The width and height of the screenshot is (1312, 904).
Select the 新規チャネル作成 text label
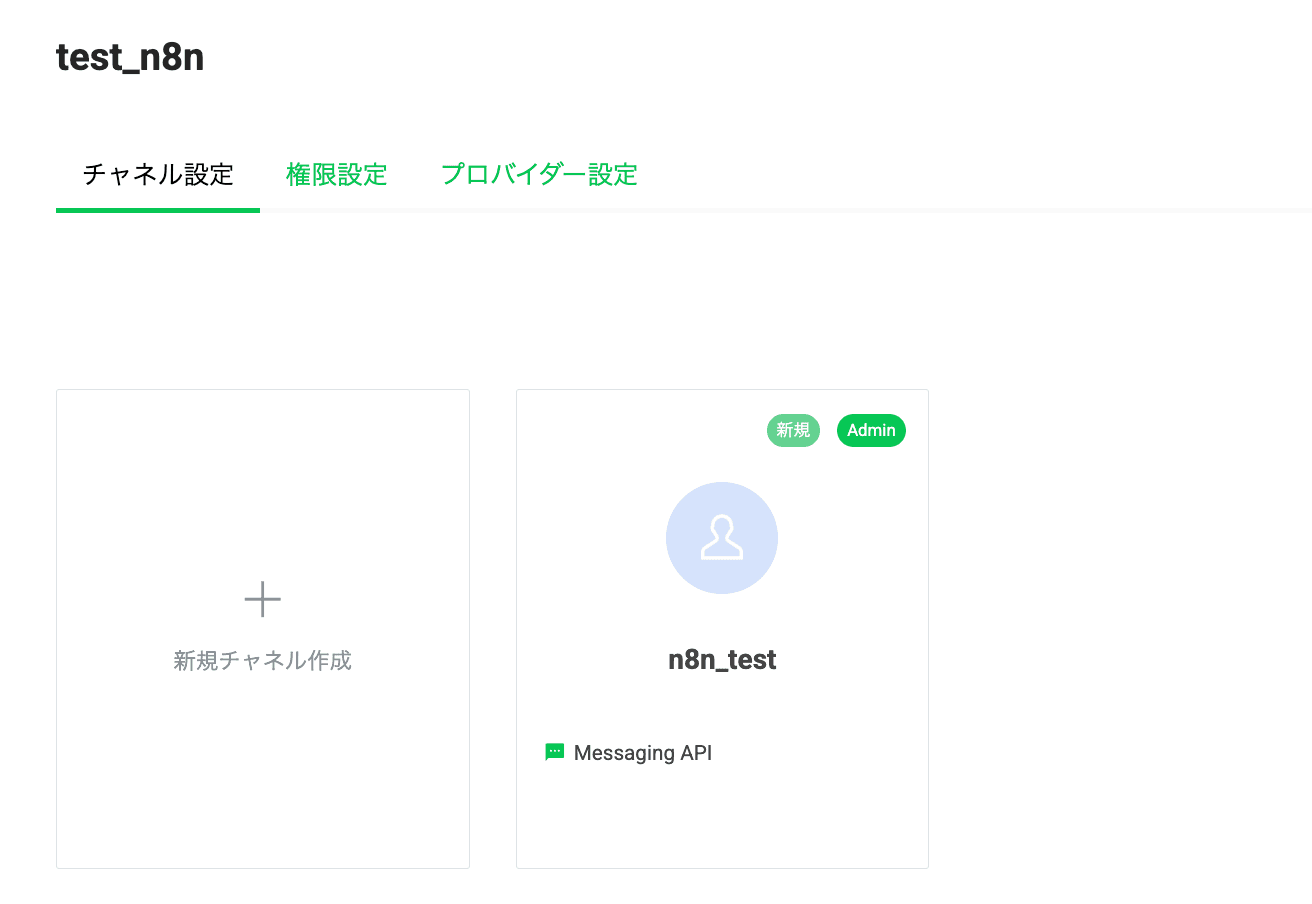(263, 661)
